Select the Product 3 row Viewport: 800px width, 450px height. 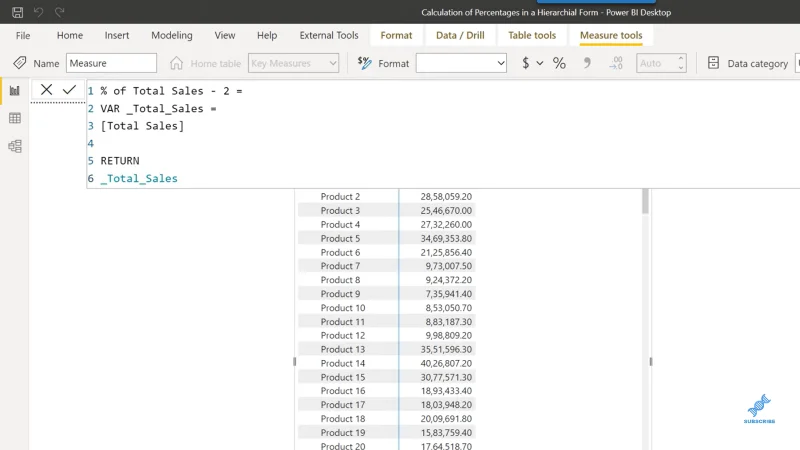click(x=386, y=210)
